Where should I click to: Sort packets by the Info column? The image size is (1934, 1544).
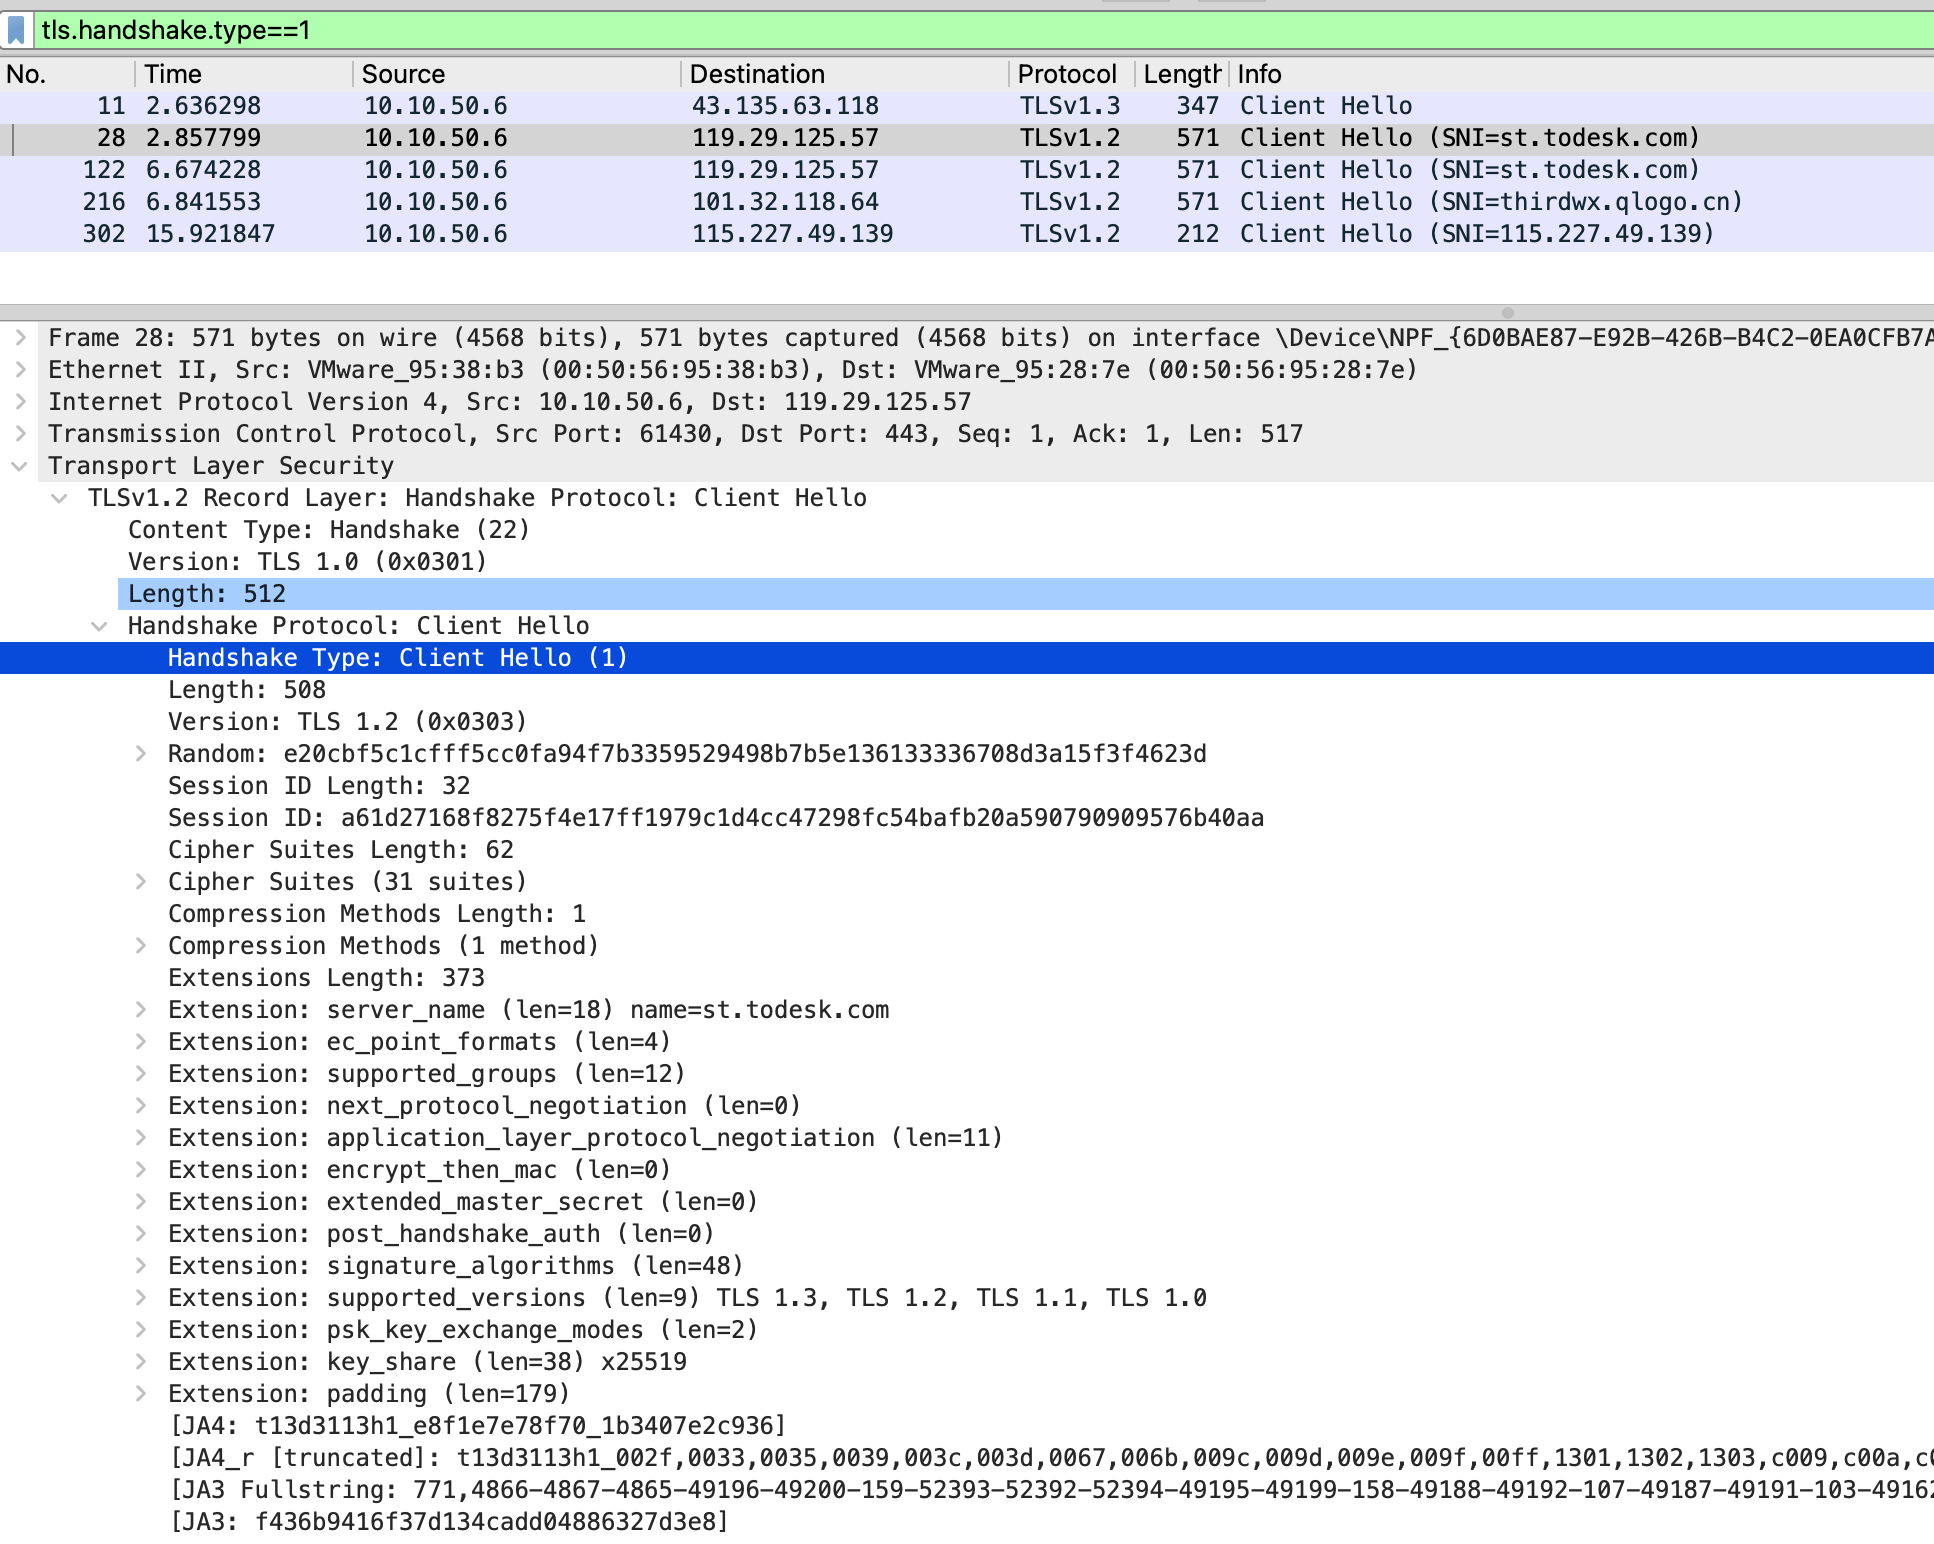1581,74
